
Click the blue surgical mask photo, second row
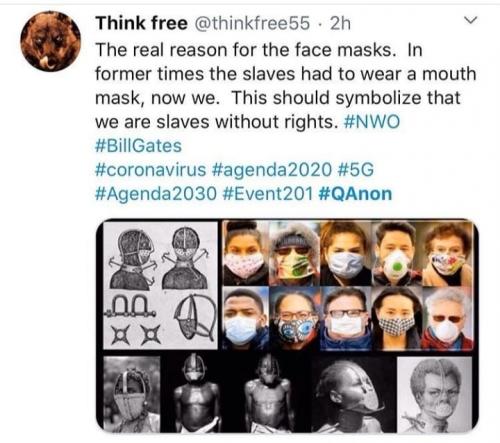click(x=245, y=319)
